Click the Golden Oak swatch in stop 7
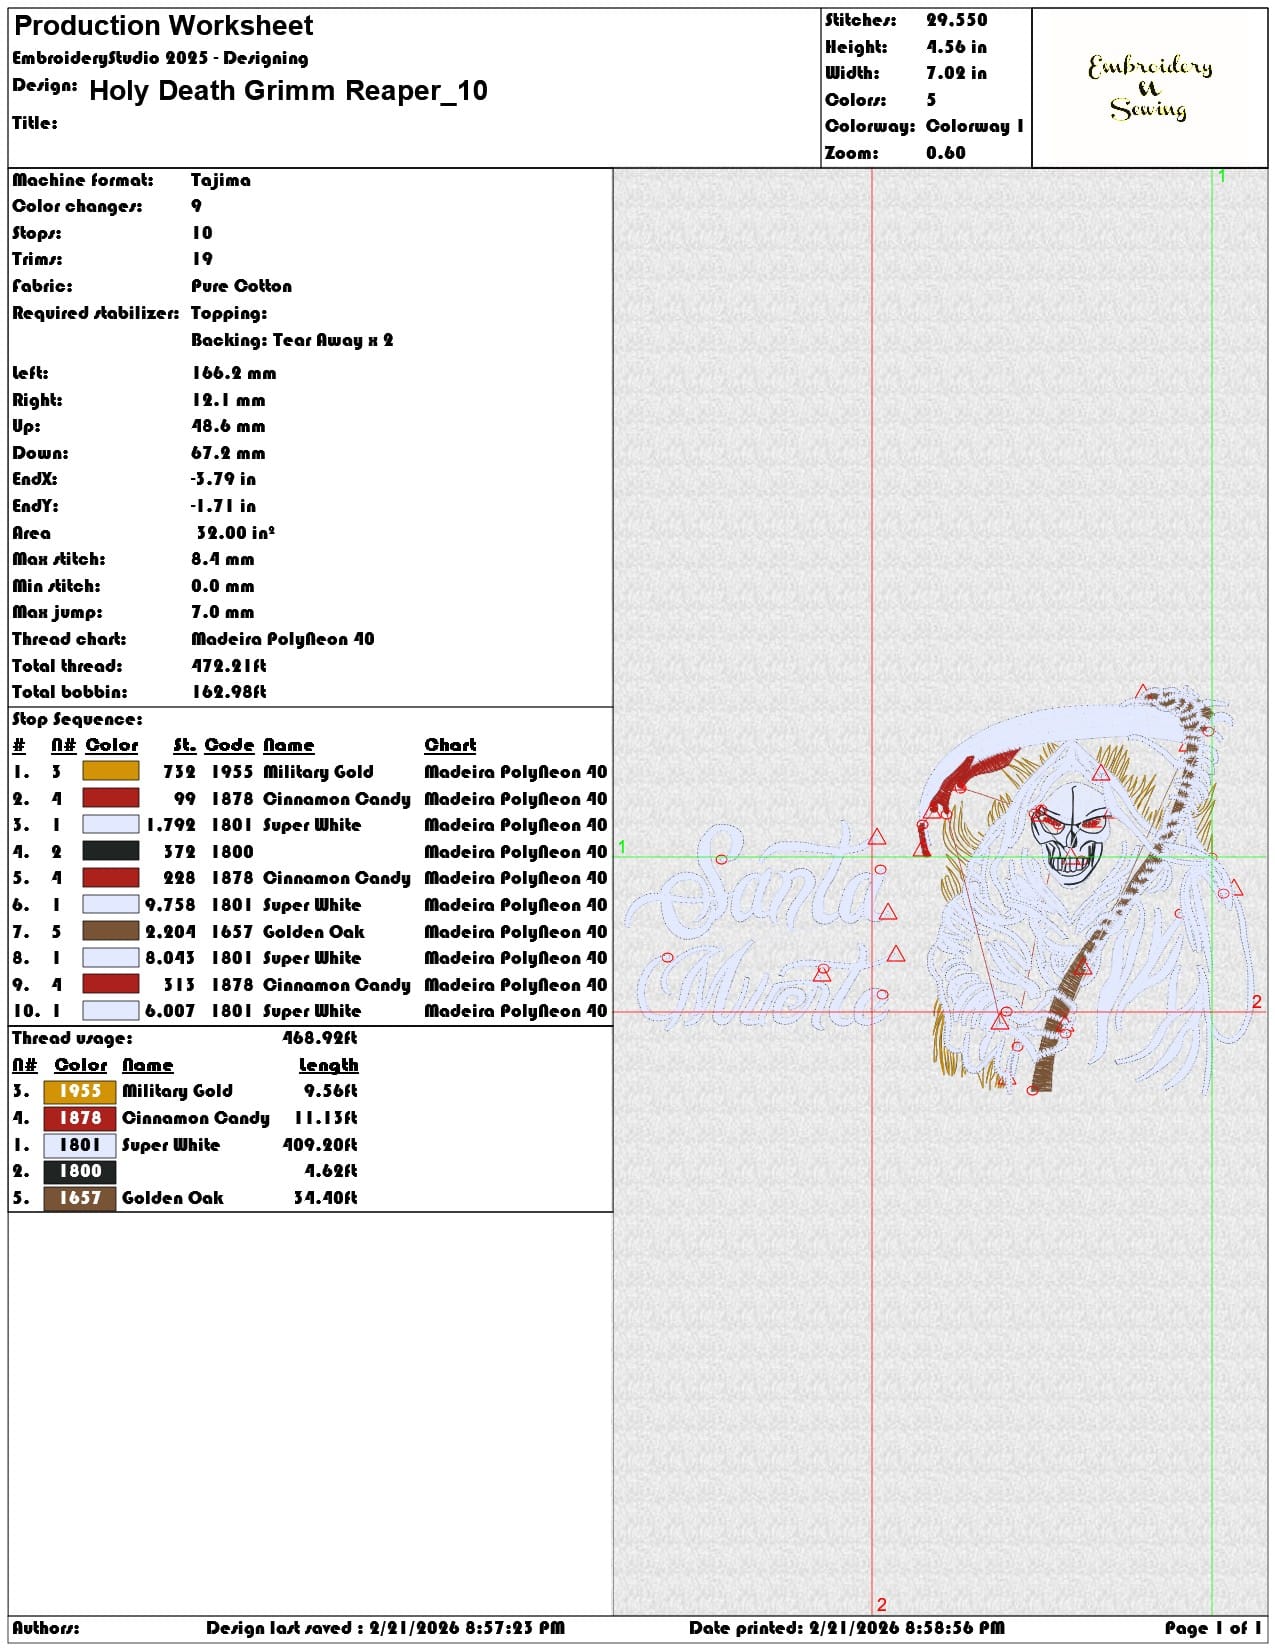 point(110,931)
